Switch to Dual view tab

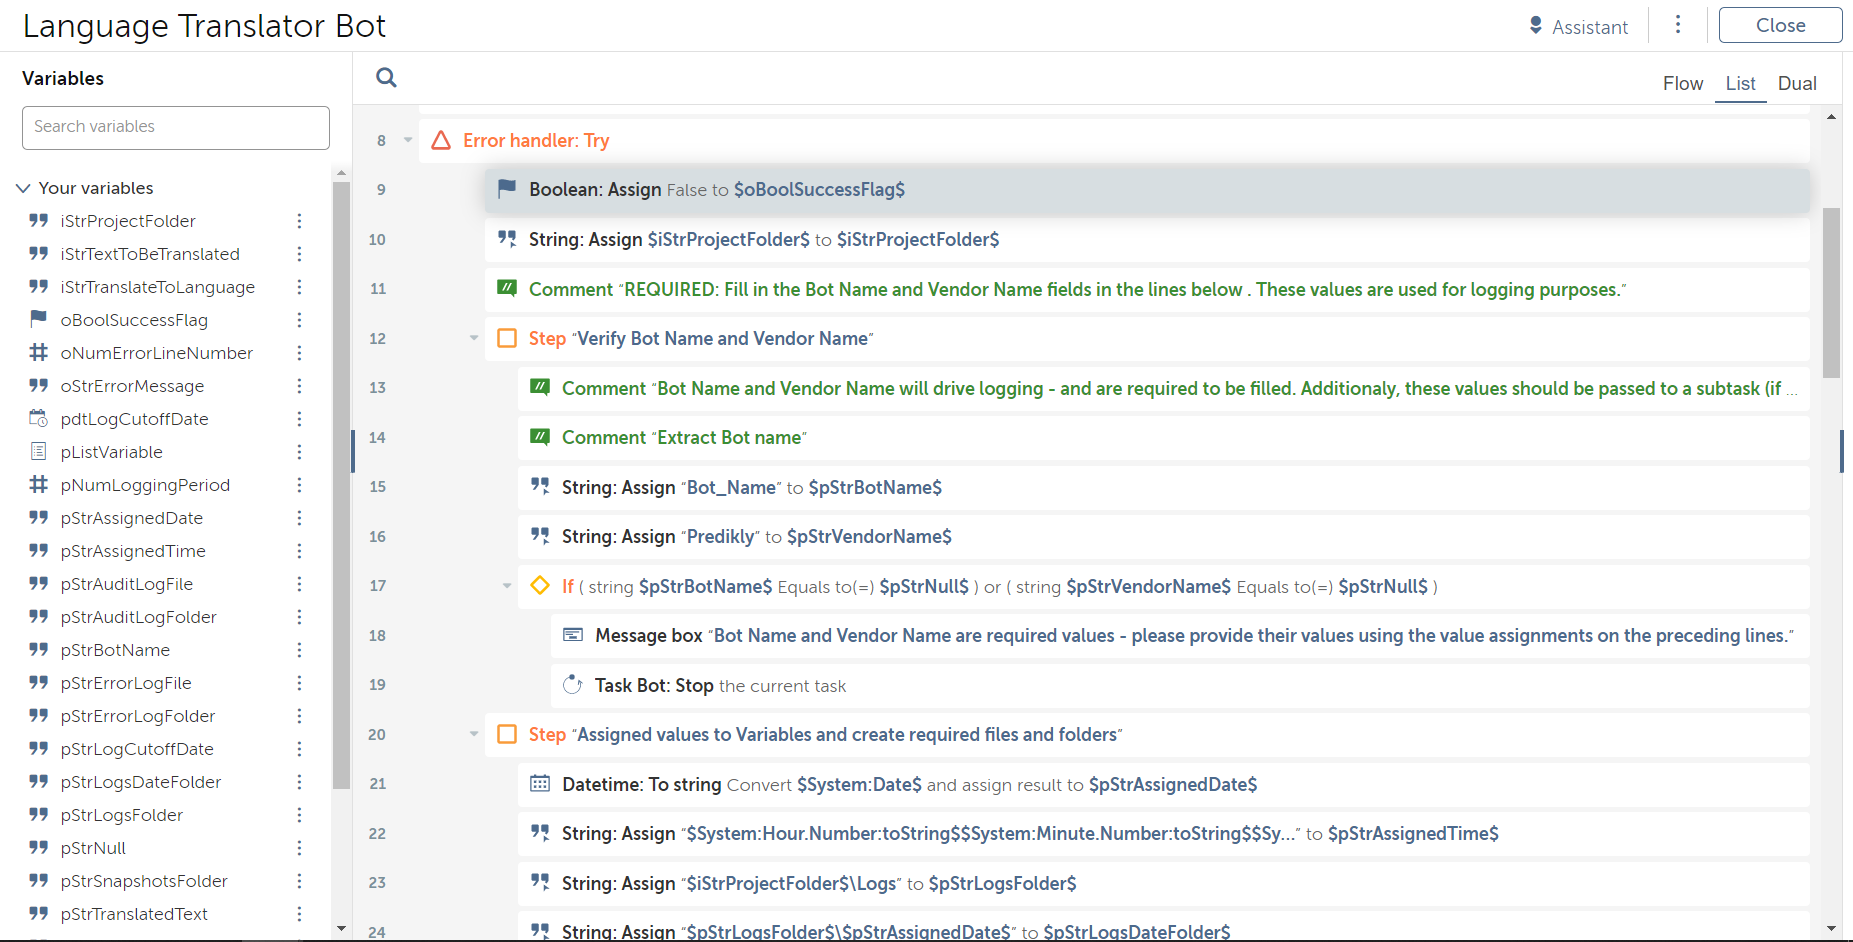point(1796,84)
